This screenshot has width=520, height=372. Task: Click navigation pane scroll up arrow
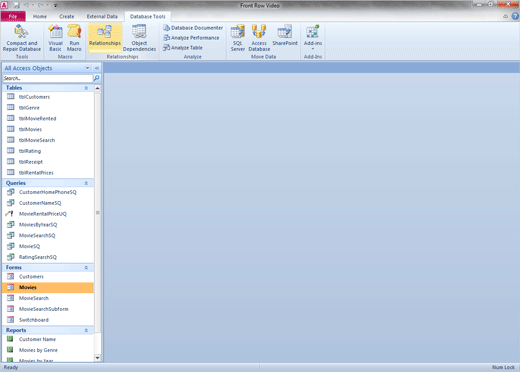[97, 88]
